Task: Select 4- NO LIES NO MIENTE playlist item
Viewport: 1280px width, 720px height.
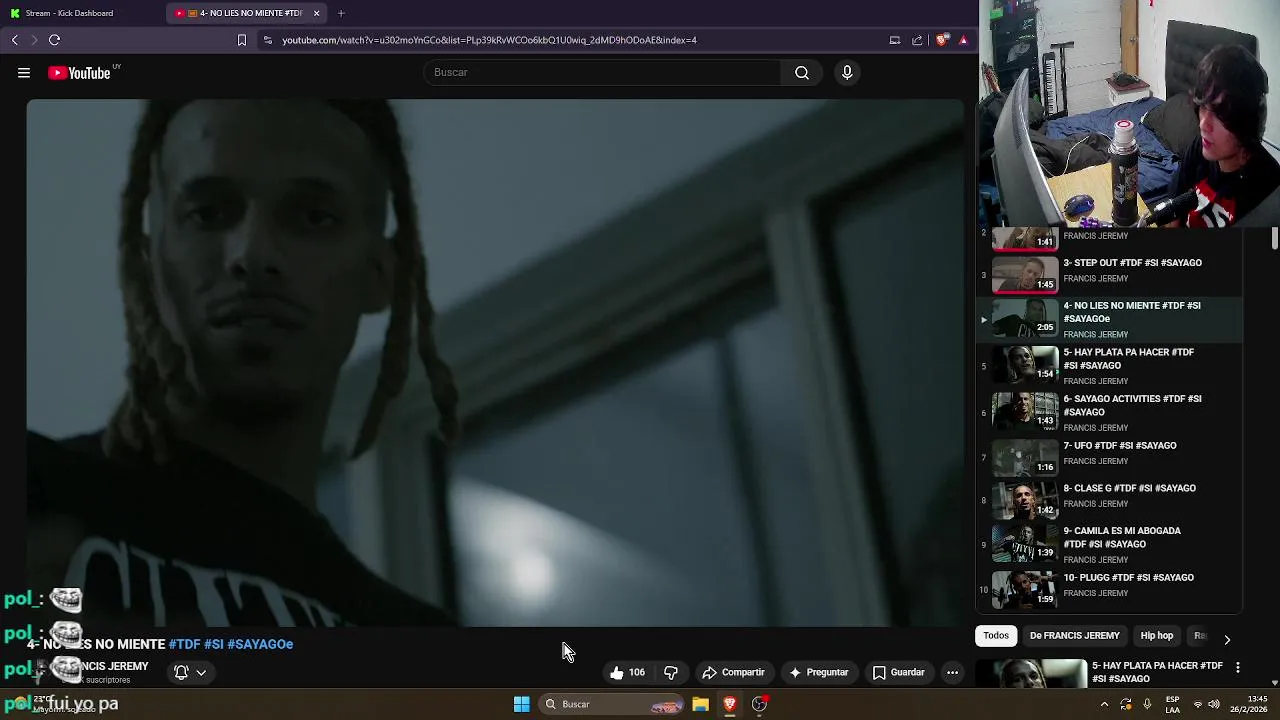Action: [x=1108, y=319]
